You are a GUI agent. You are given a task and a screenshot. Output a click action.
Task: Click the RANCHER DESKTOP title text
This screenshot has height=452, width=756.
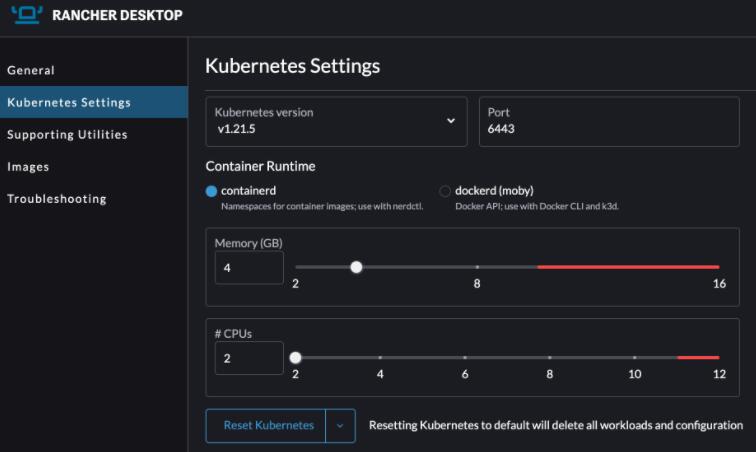(x=117, y=15)
